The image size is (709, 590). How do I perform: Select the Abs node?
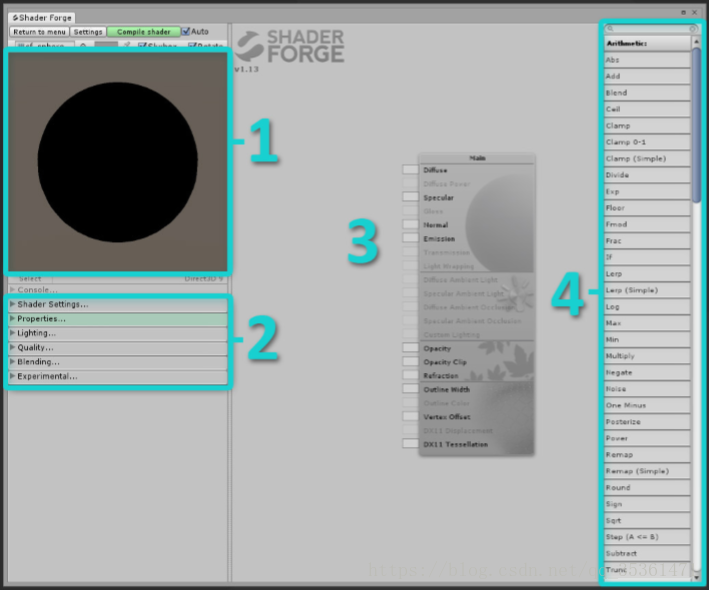[x=648, y=60]
